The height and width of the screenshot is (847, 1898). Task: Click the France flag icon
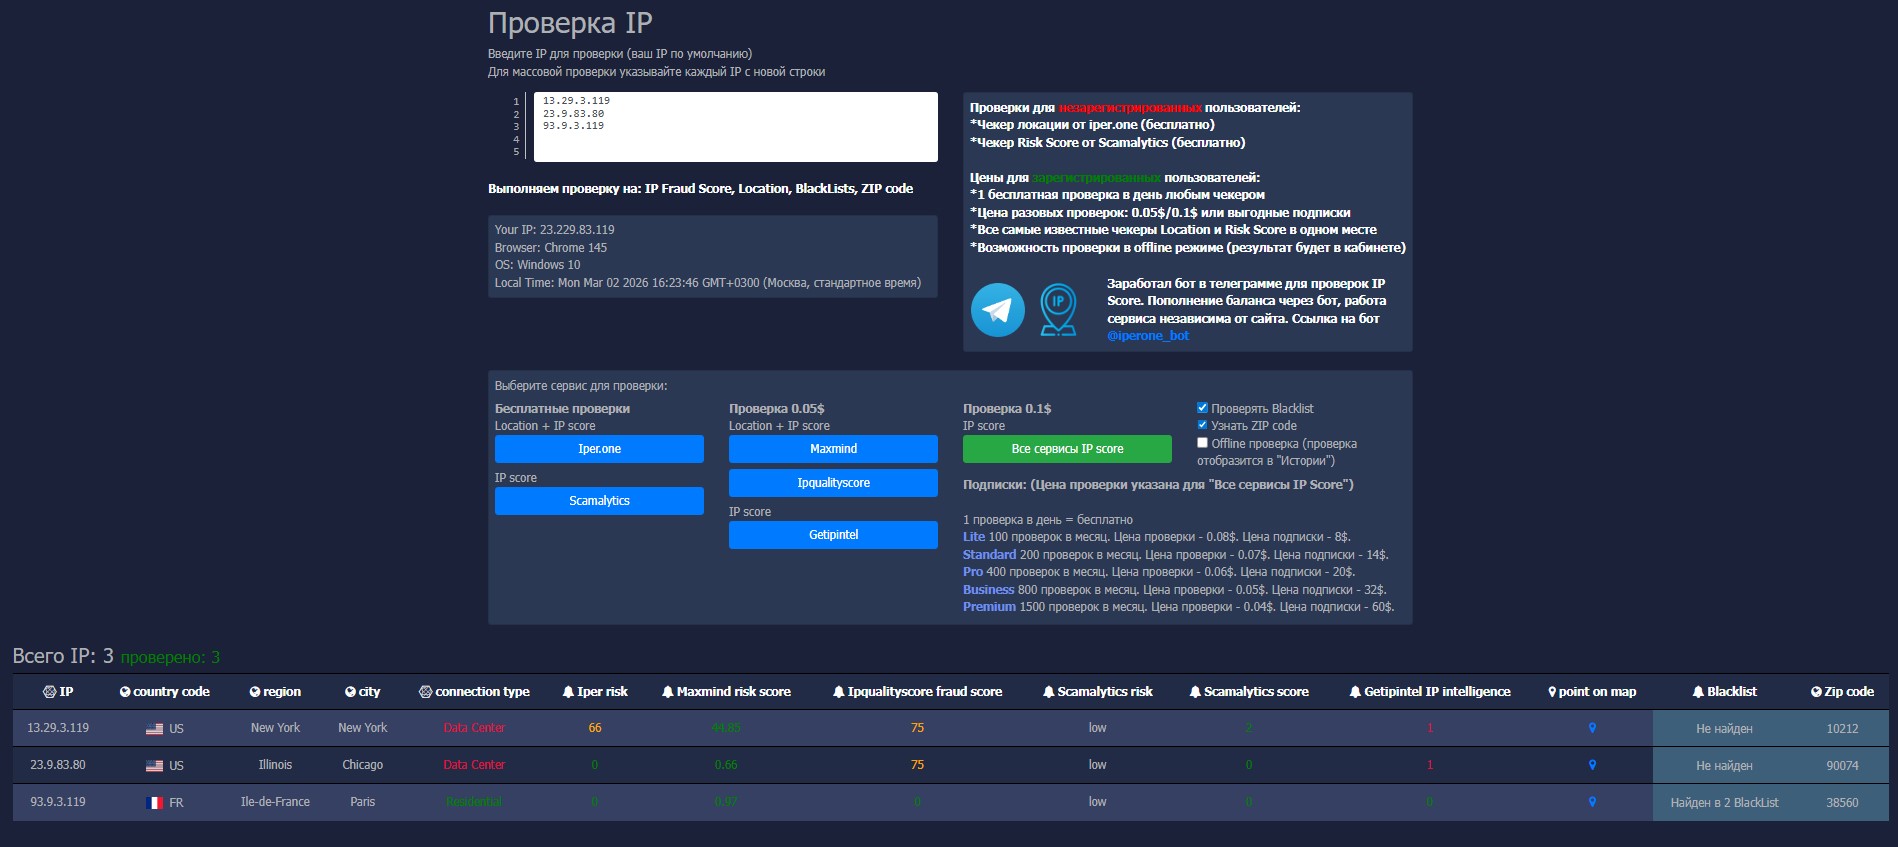[x=154, y=803]
